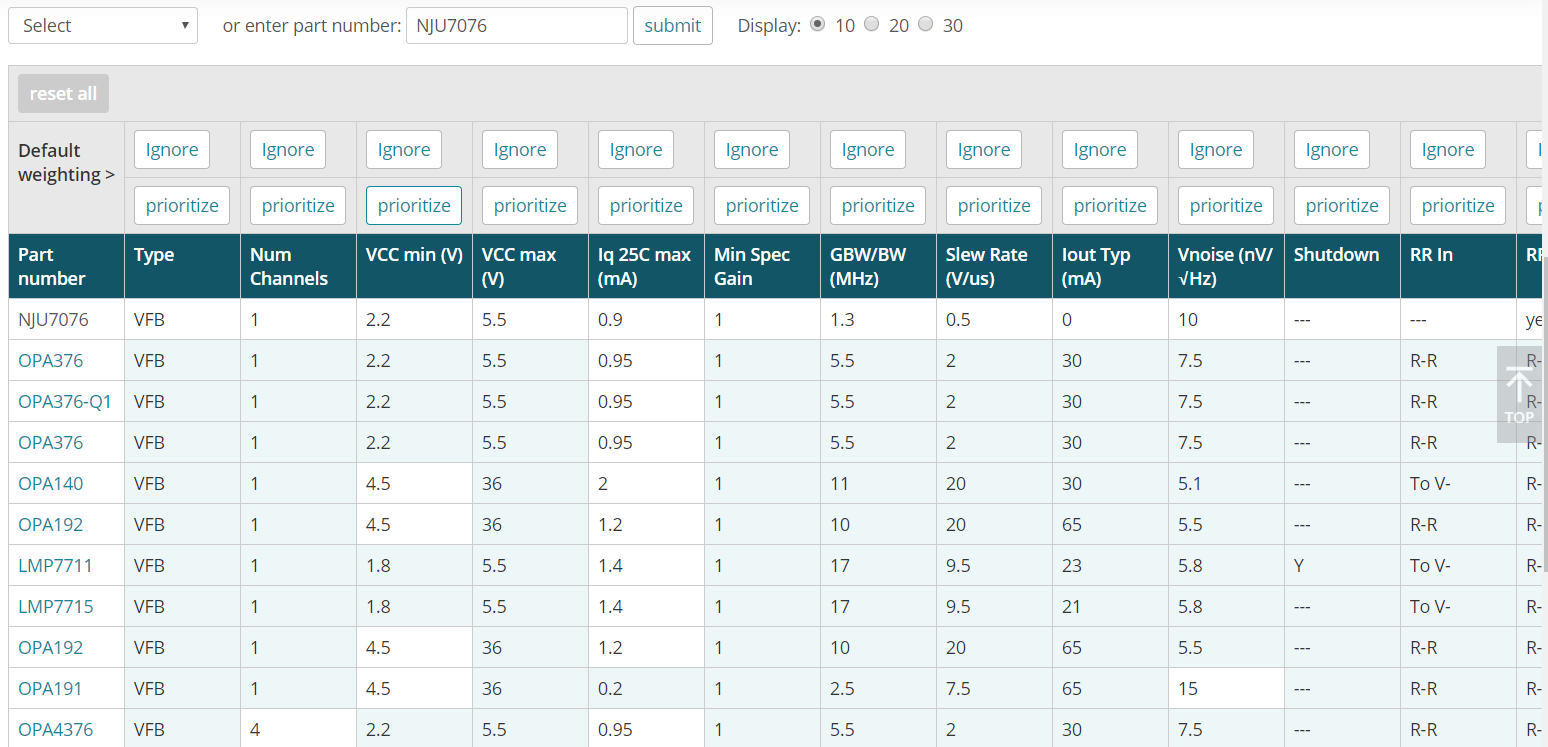1548x747 pixels.
Task: Click the Num Channels column header
Action: (289, 266)
